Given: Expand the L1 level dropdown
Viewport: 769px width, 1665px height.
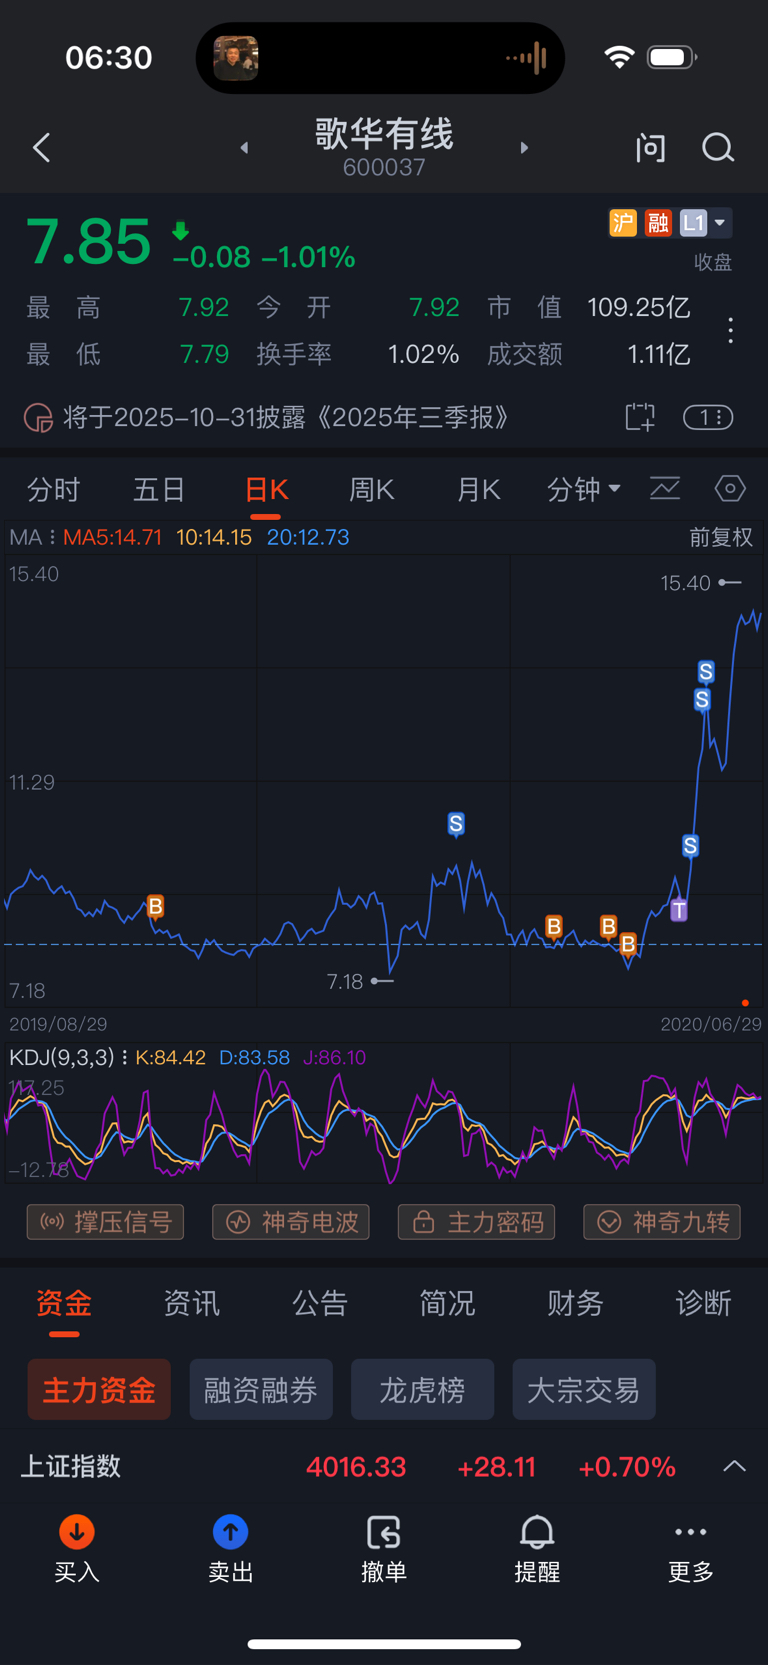Looking at the screenshot, I should click(x=705, y=222).
